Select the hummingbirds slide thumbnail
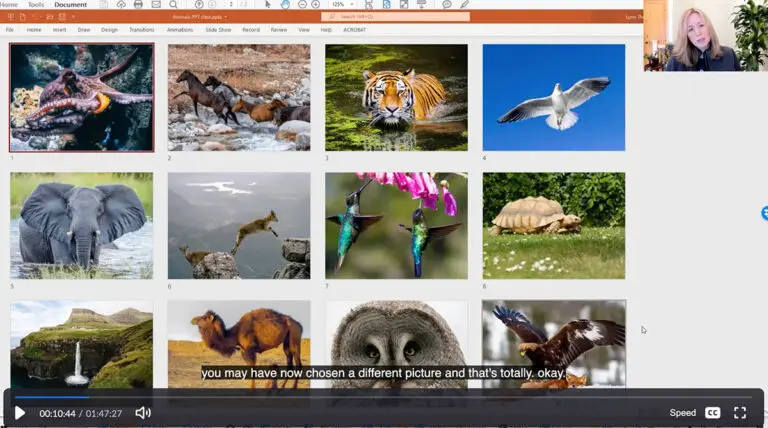768x428 pixels. (x=396, y=225)
